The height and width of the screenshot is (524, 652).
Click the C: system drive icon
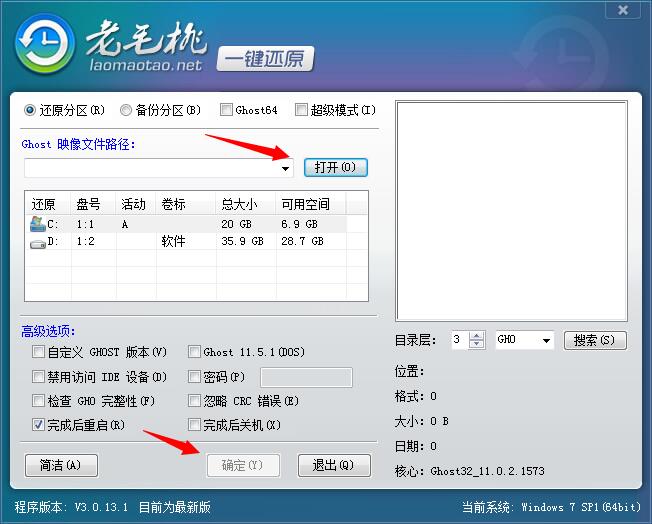(38, 224)
